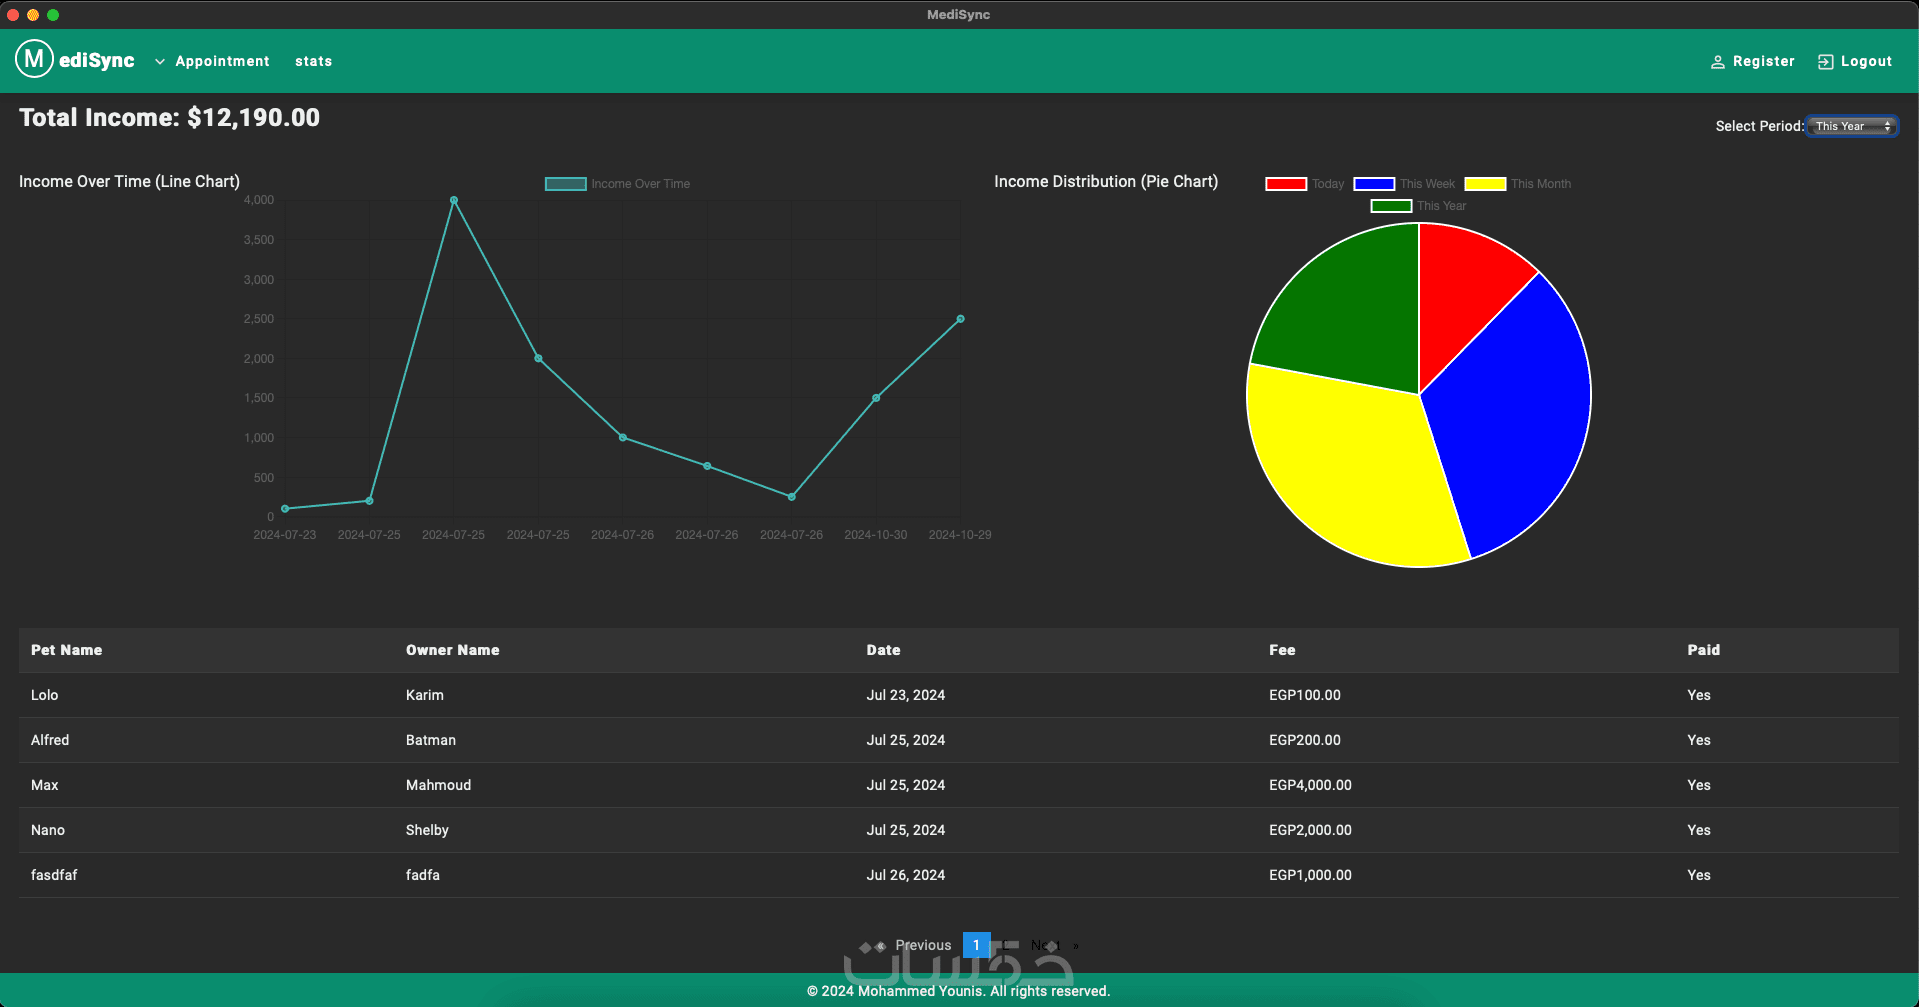Click the Jul 26, 2024 date cell
1919x1007 pixels.
(x=905, y=875)
